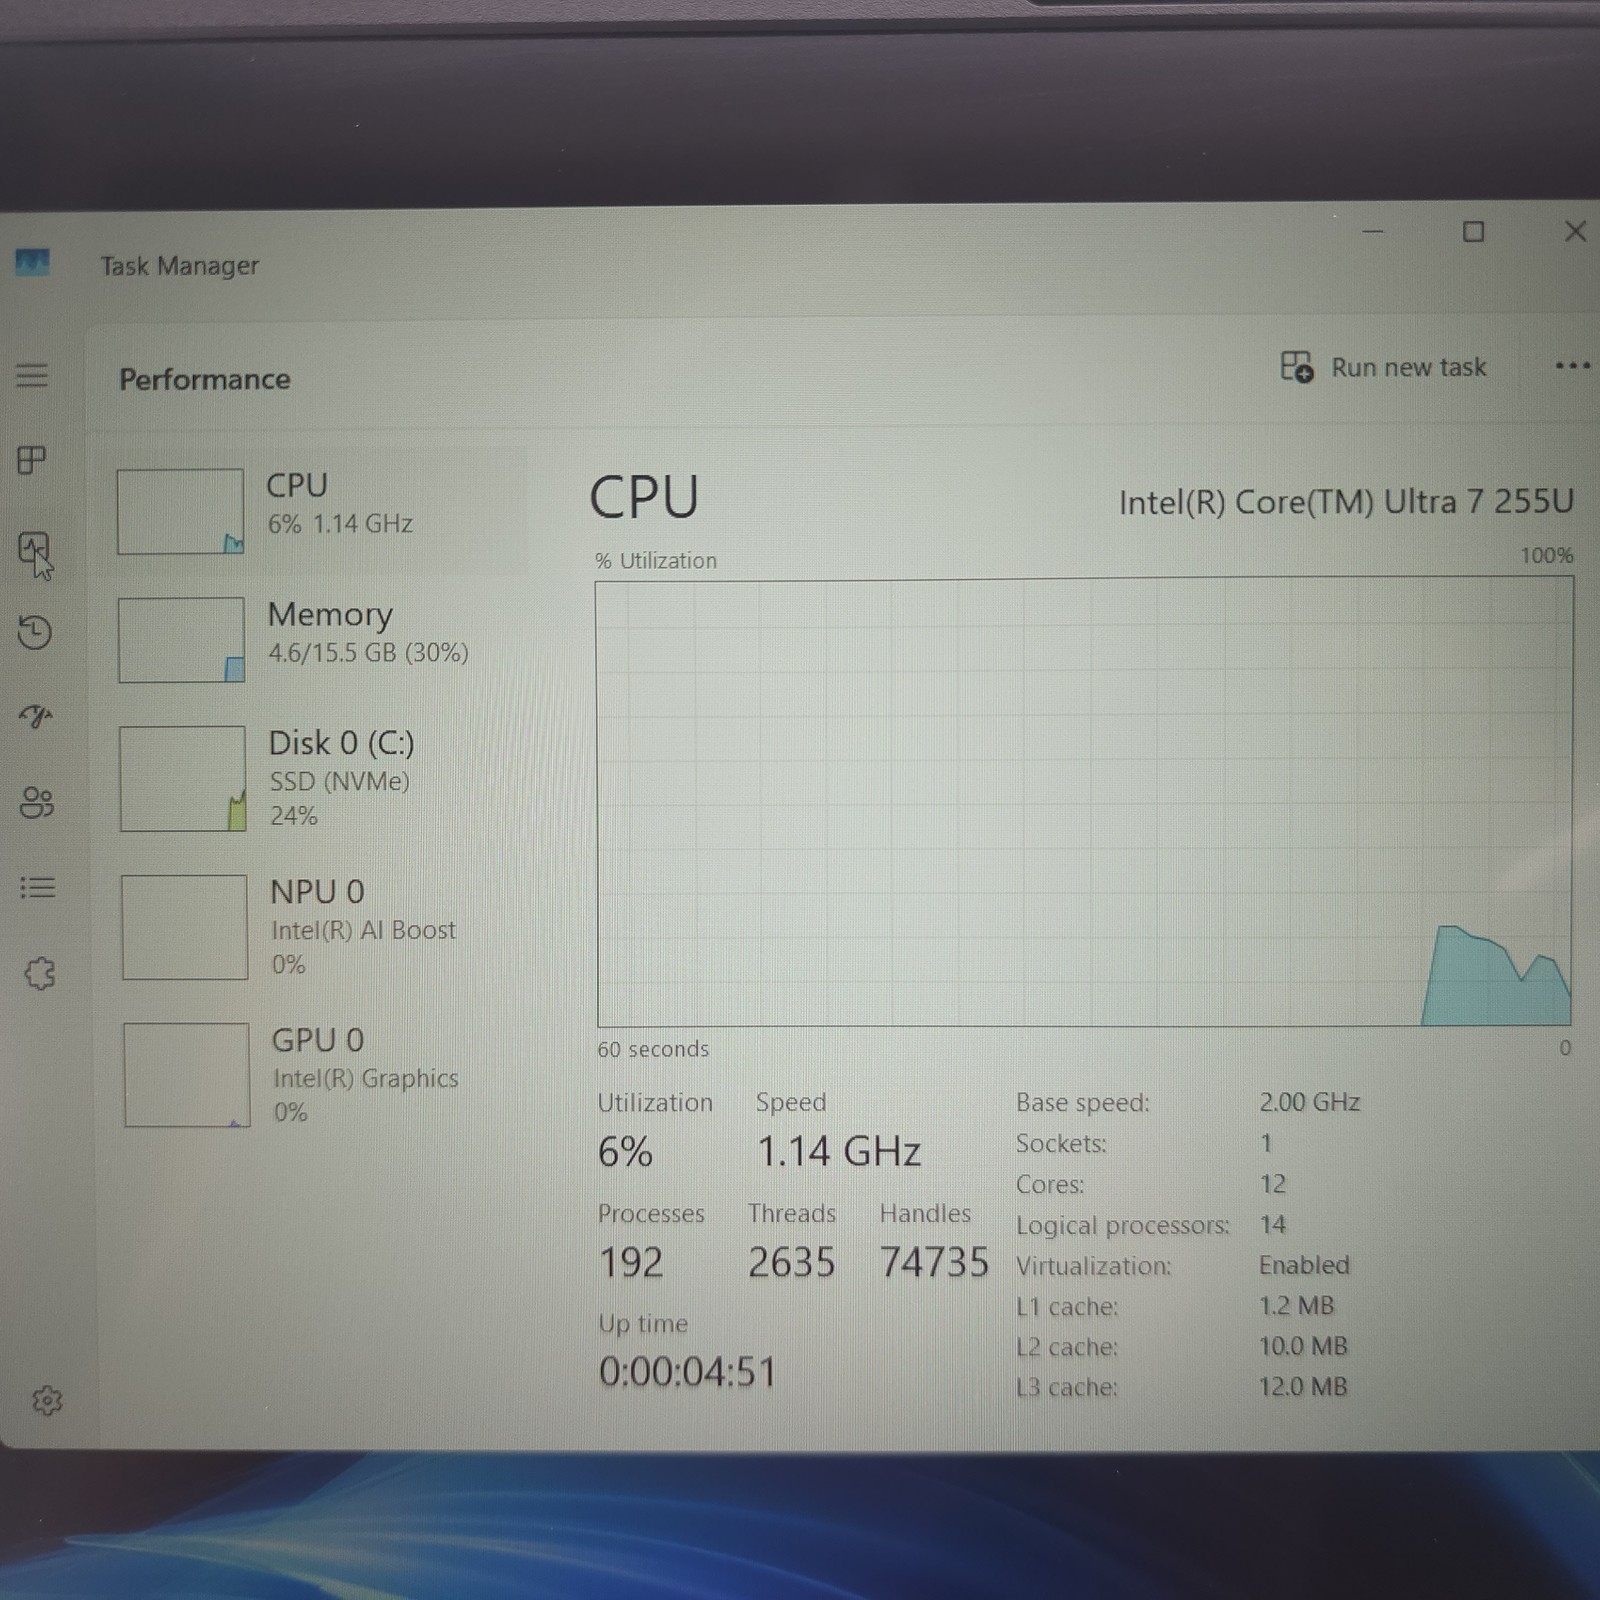This screenshot has height=1600, width=1600.
Task: Click the Run new task icon
Action: coord(1297,367)
